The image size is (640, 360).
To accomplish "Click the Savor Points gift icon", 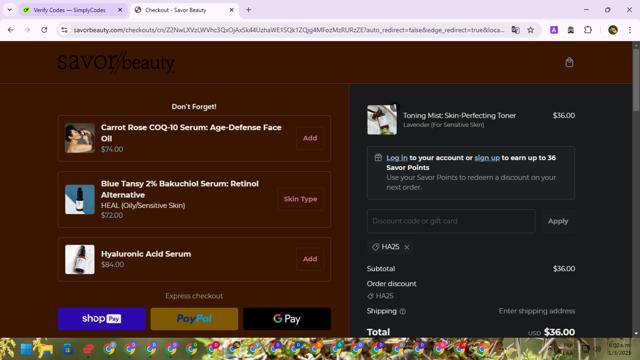I will pos(378,158).
